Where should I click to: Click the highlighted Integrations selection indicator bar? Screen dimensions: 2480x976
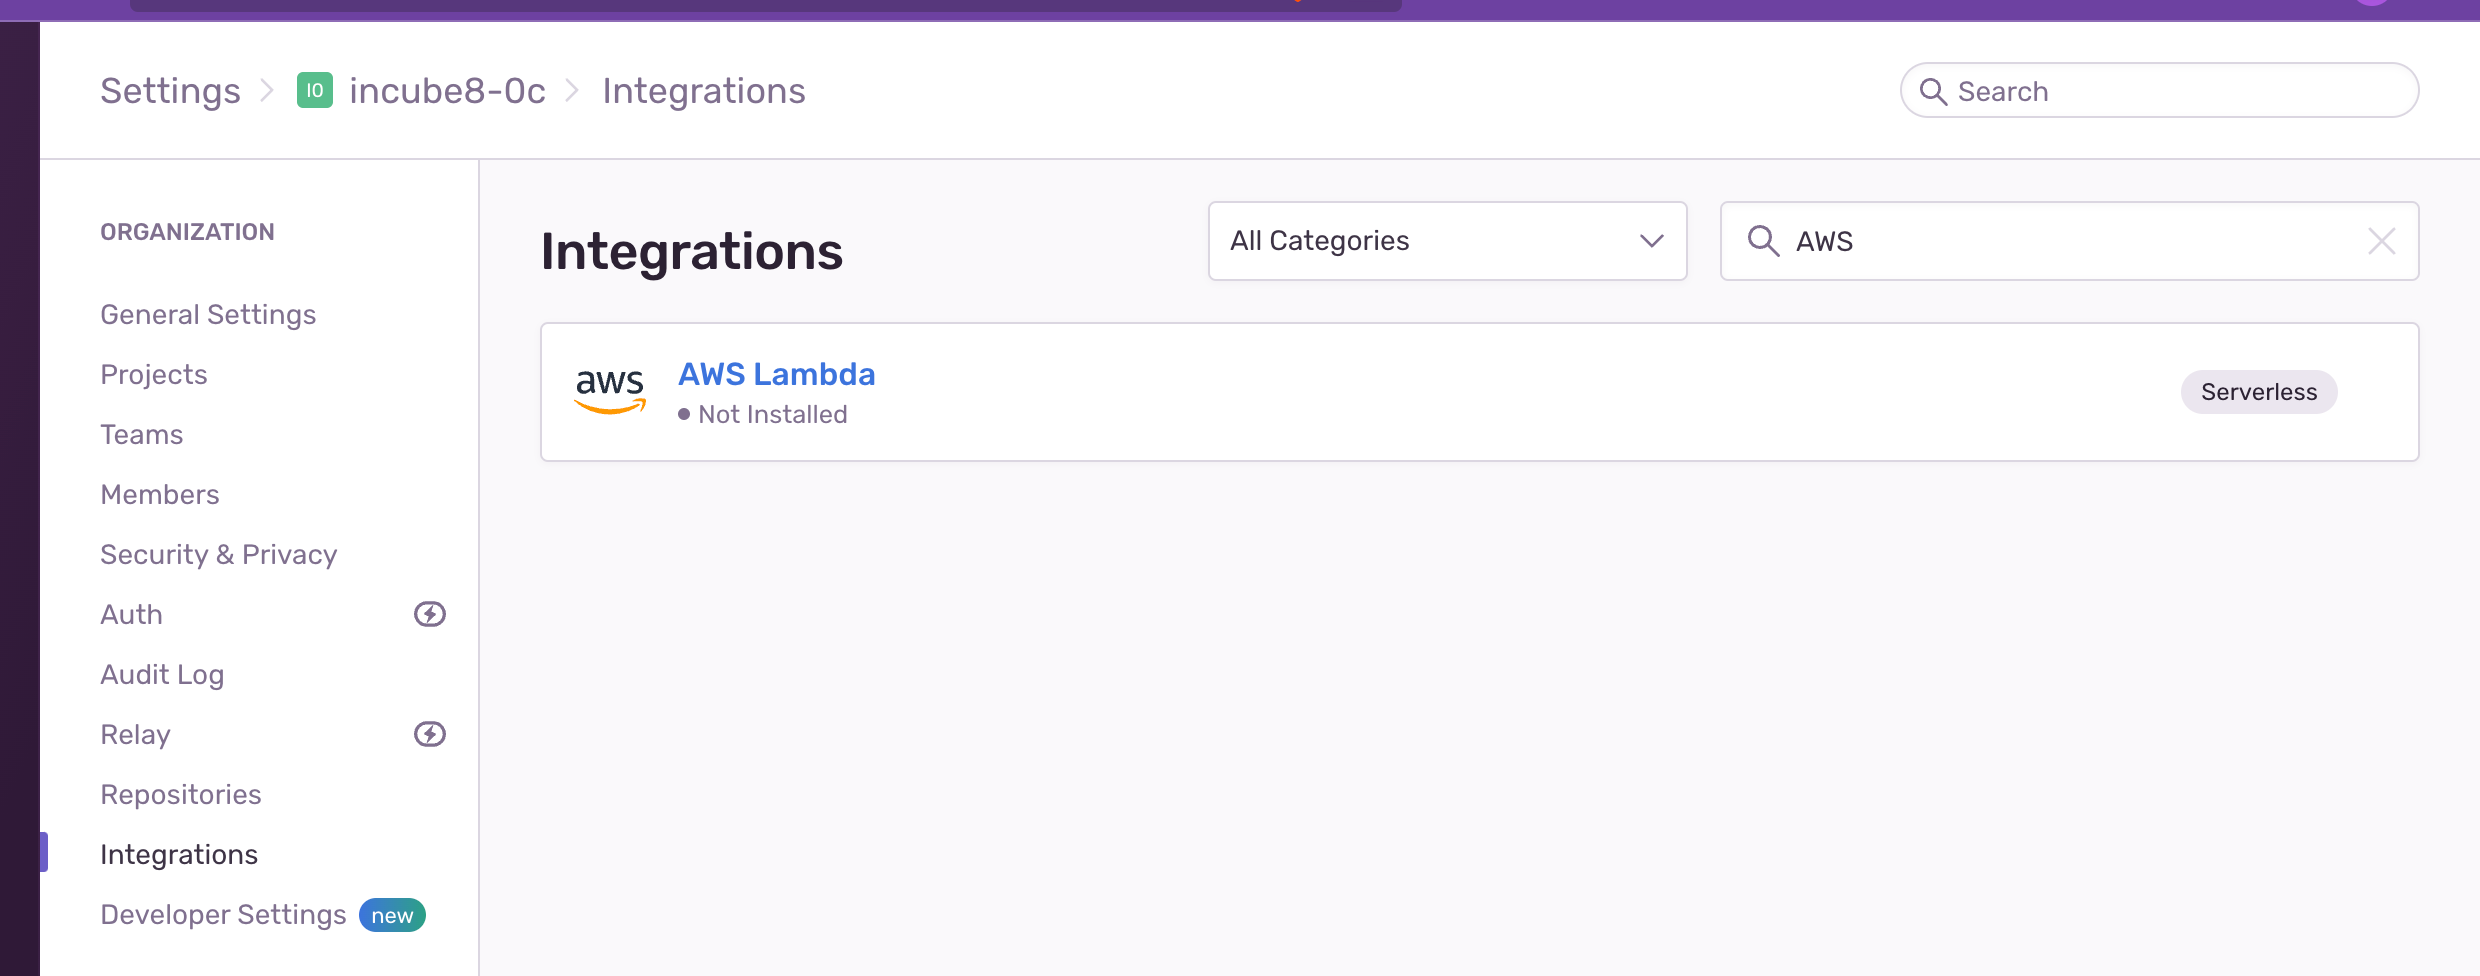pyautogui.click(x=42, y=852)
